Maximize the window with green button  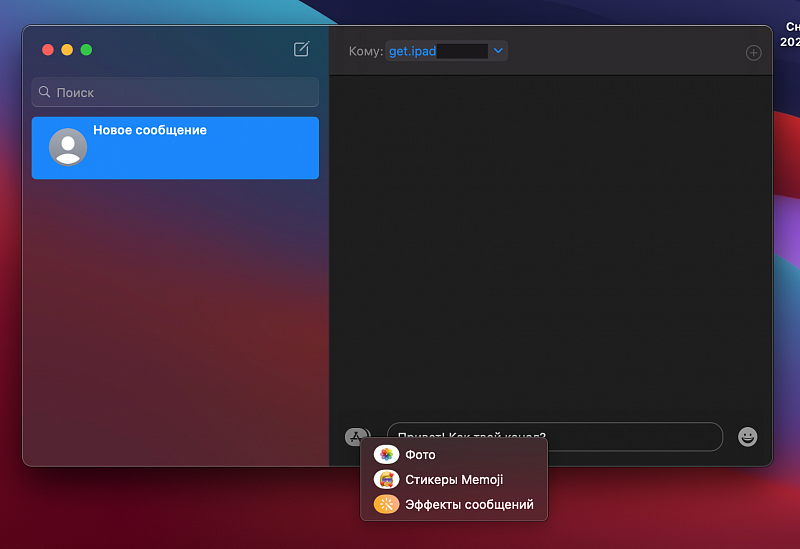pos(86,49)
